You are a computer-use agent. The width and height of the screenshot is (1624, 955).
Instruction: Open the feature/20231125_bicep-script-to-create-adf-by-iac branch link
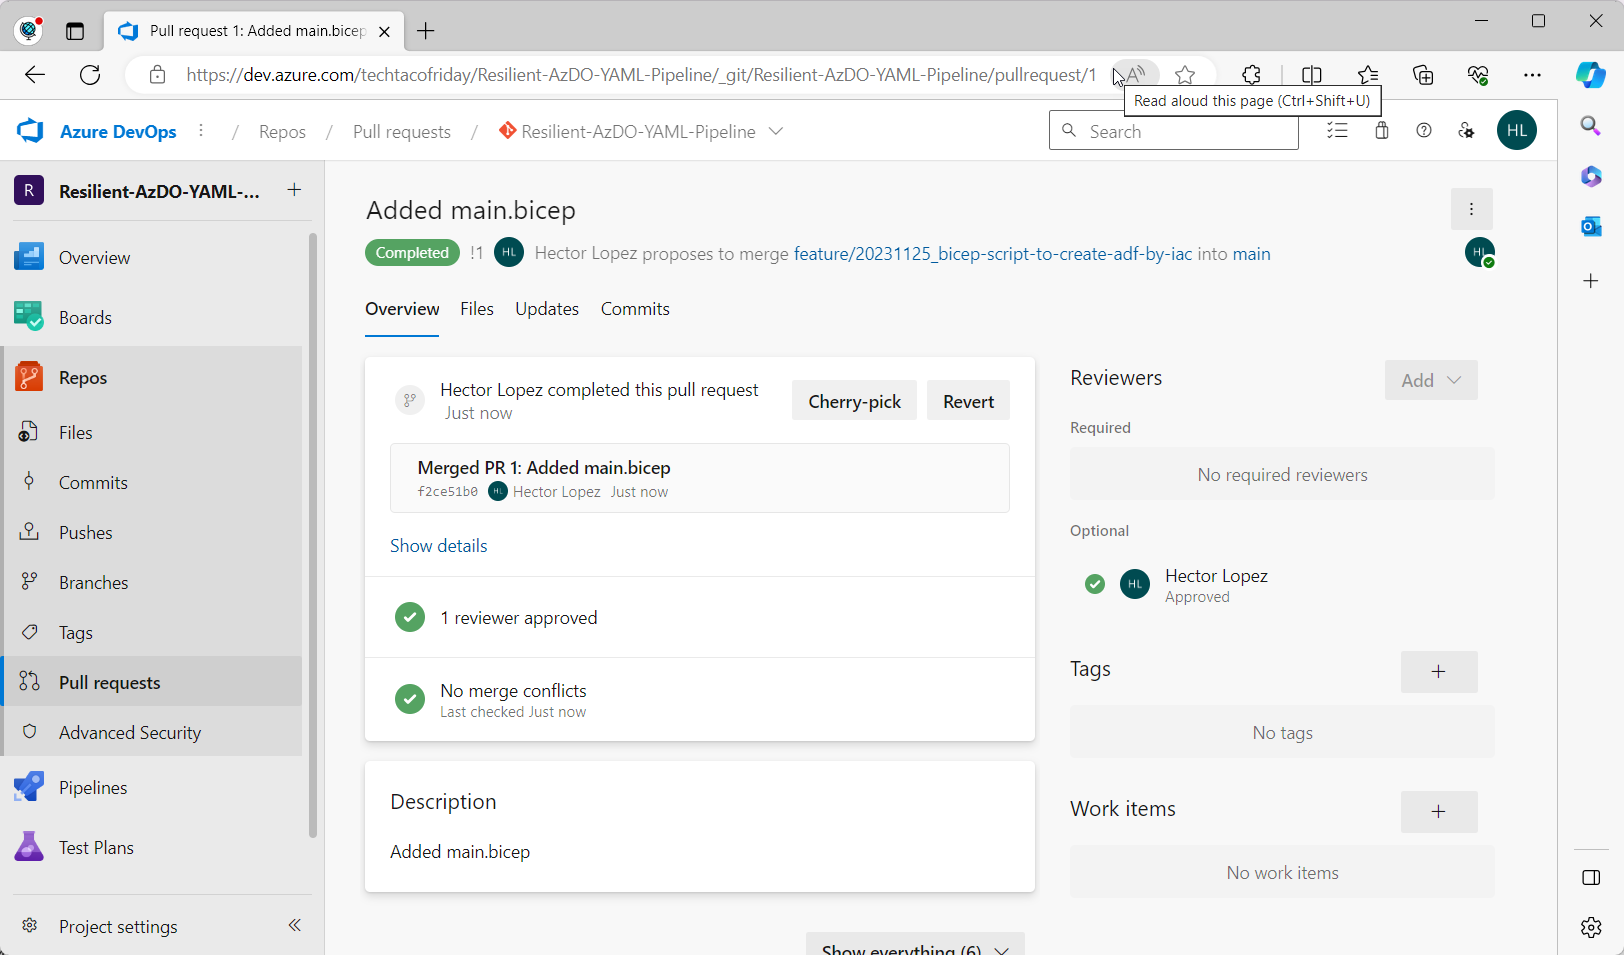click(993, 254)
